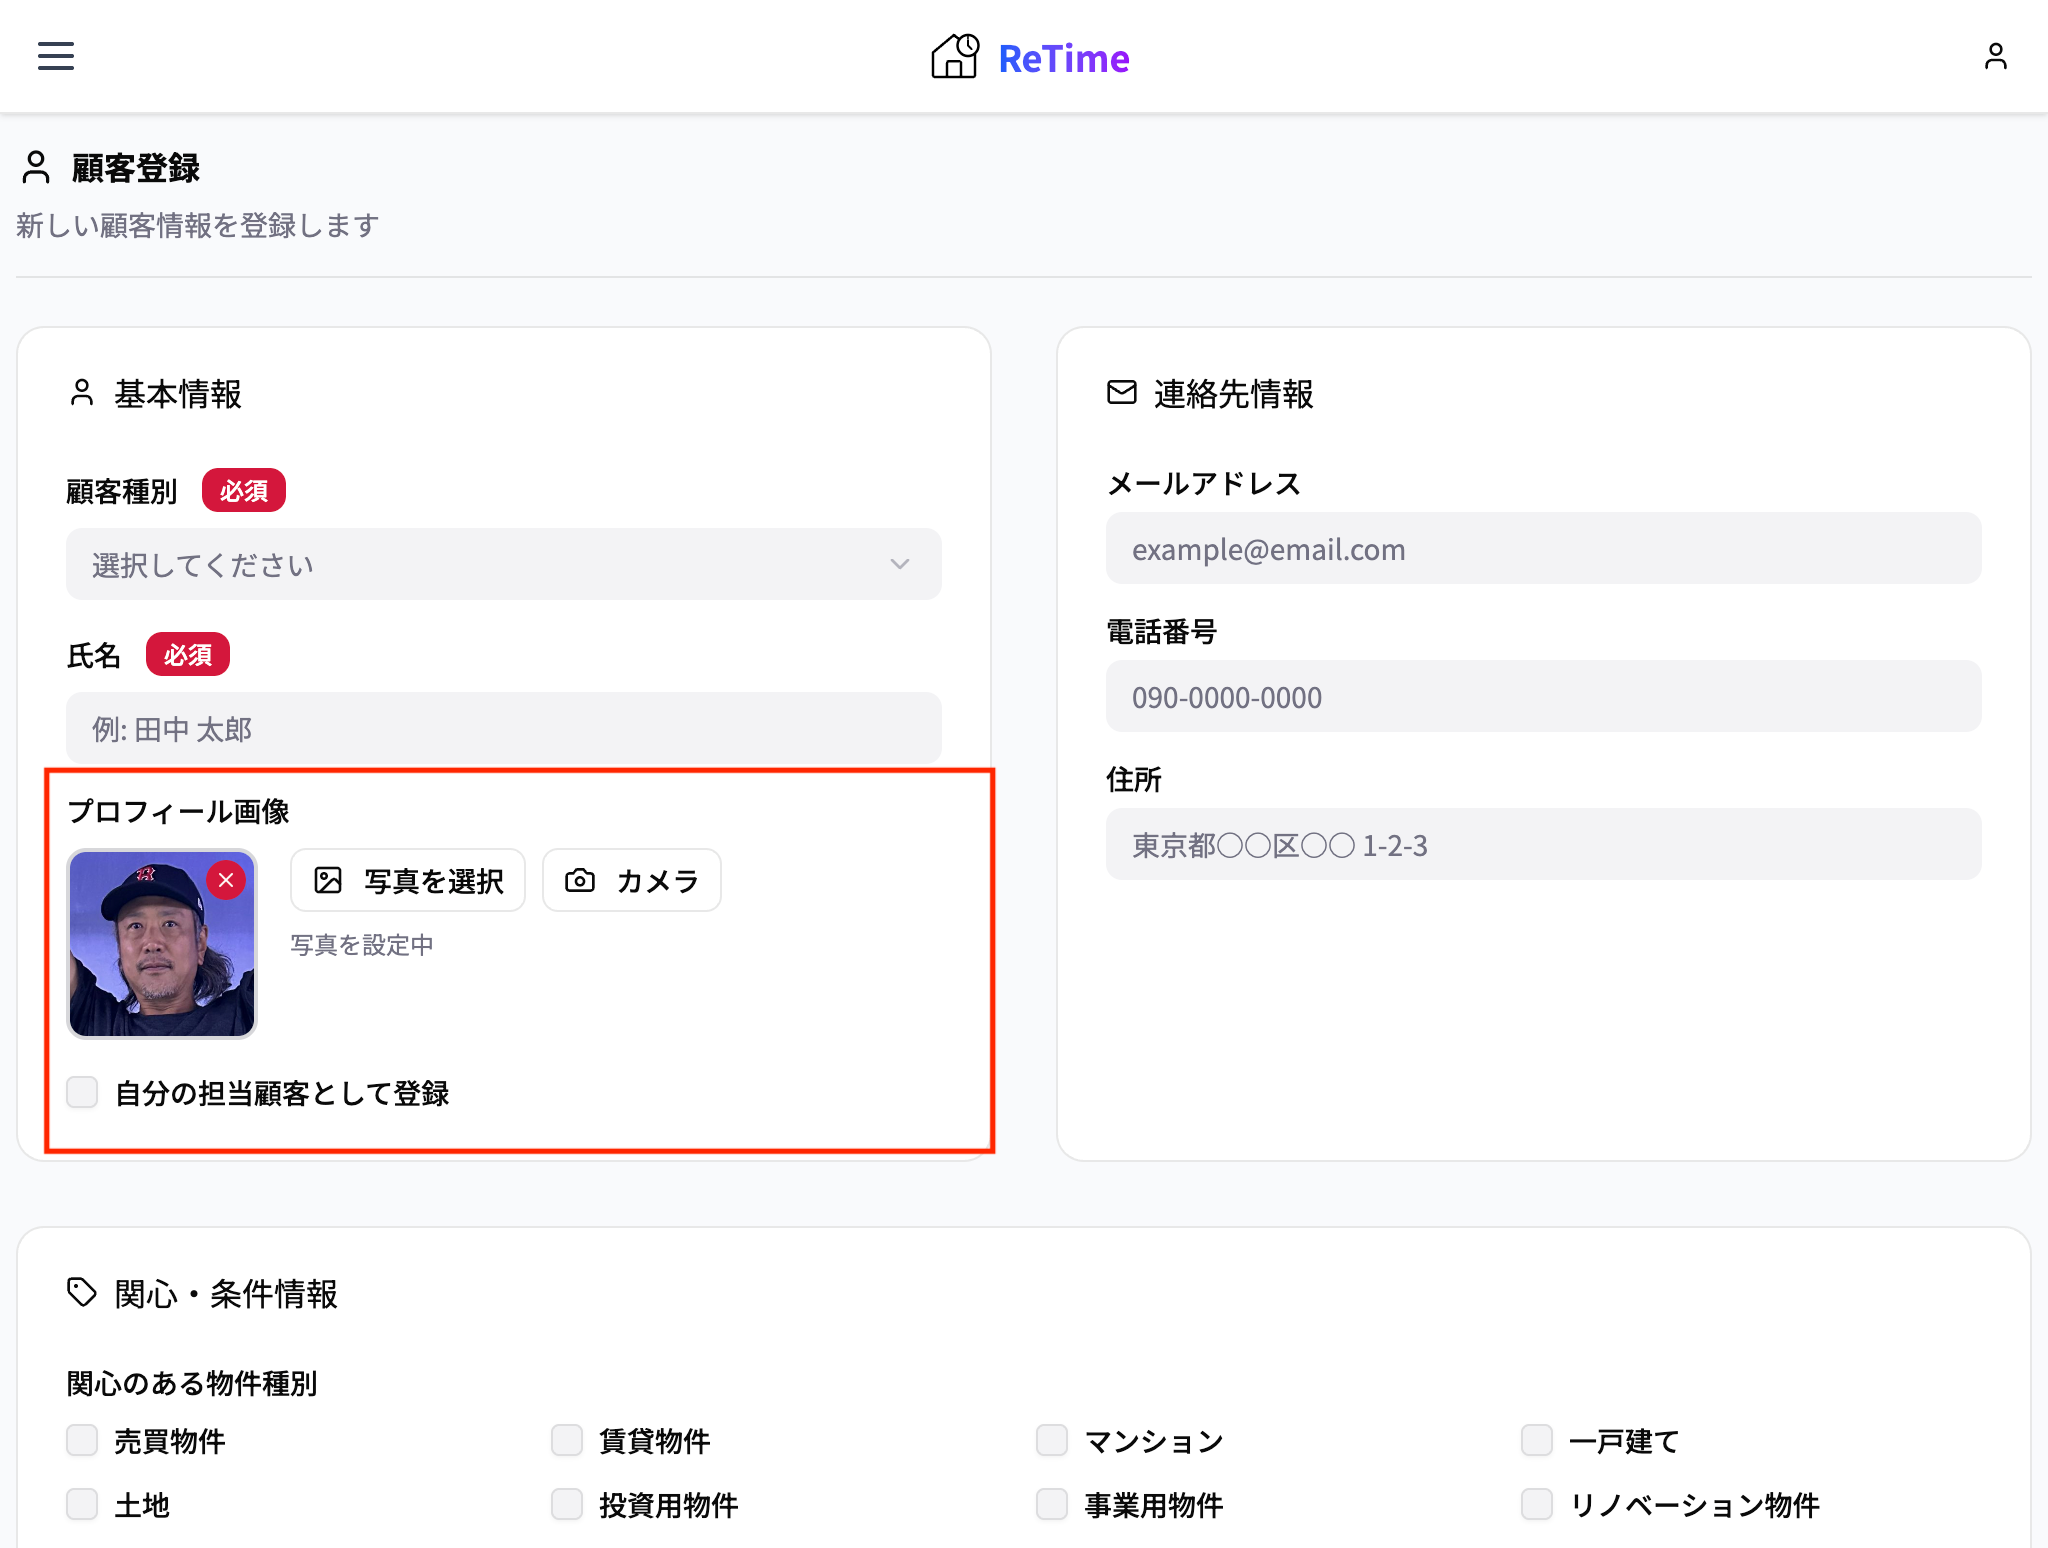Click the ReTime house logo icon
The height and width of the screenshot is (1548, 2048).
952,56
